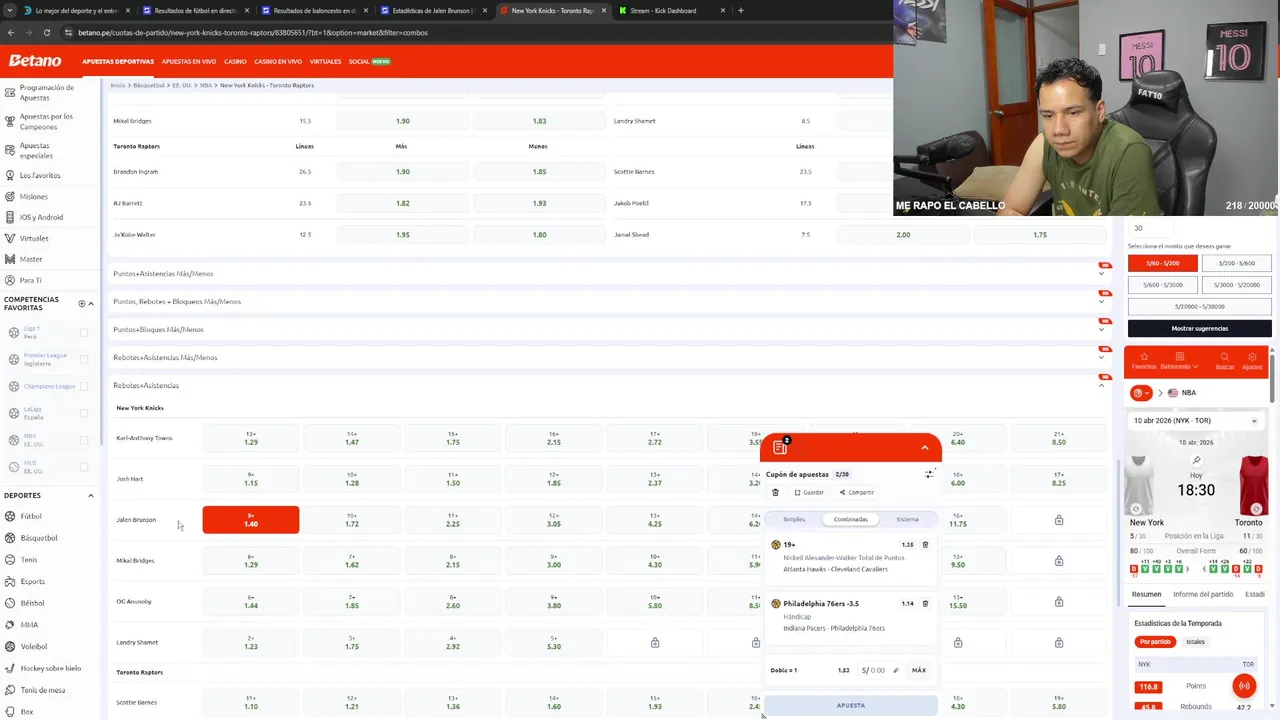Open the Fútbol sport icon in sidebar
1280x720 pixels.
tap(10, 516)
